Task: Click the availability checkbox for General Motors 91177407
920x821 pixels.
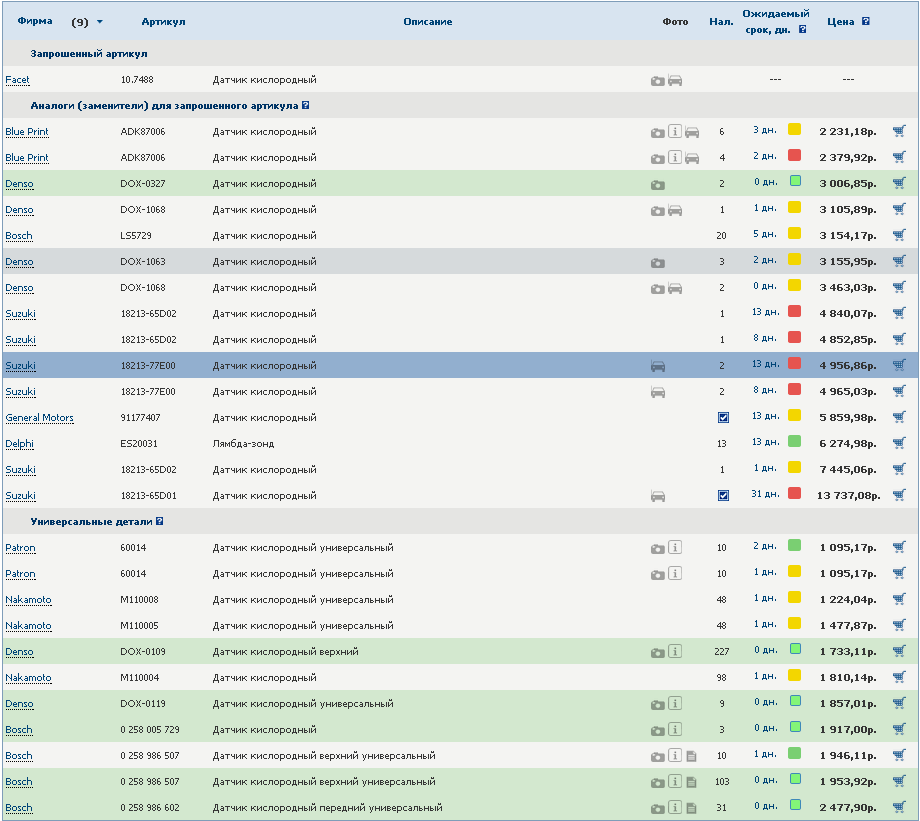Action: click(x=723, y=418)
